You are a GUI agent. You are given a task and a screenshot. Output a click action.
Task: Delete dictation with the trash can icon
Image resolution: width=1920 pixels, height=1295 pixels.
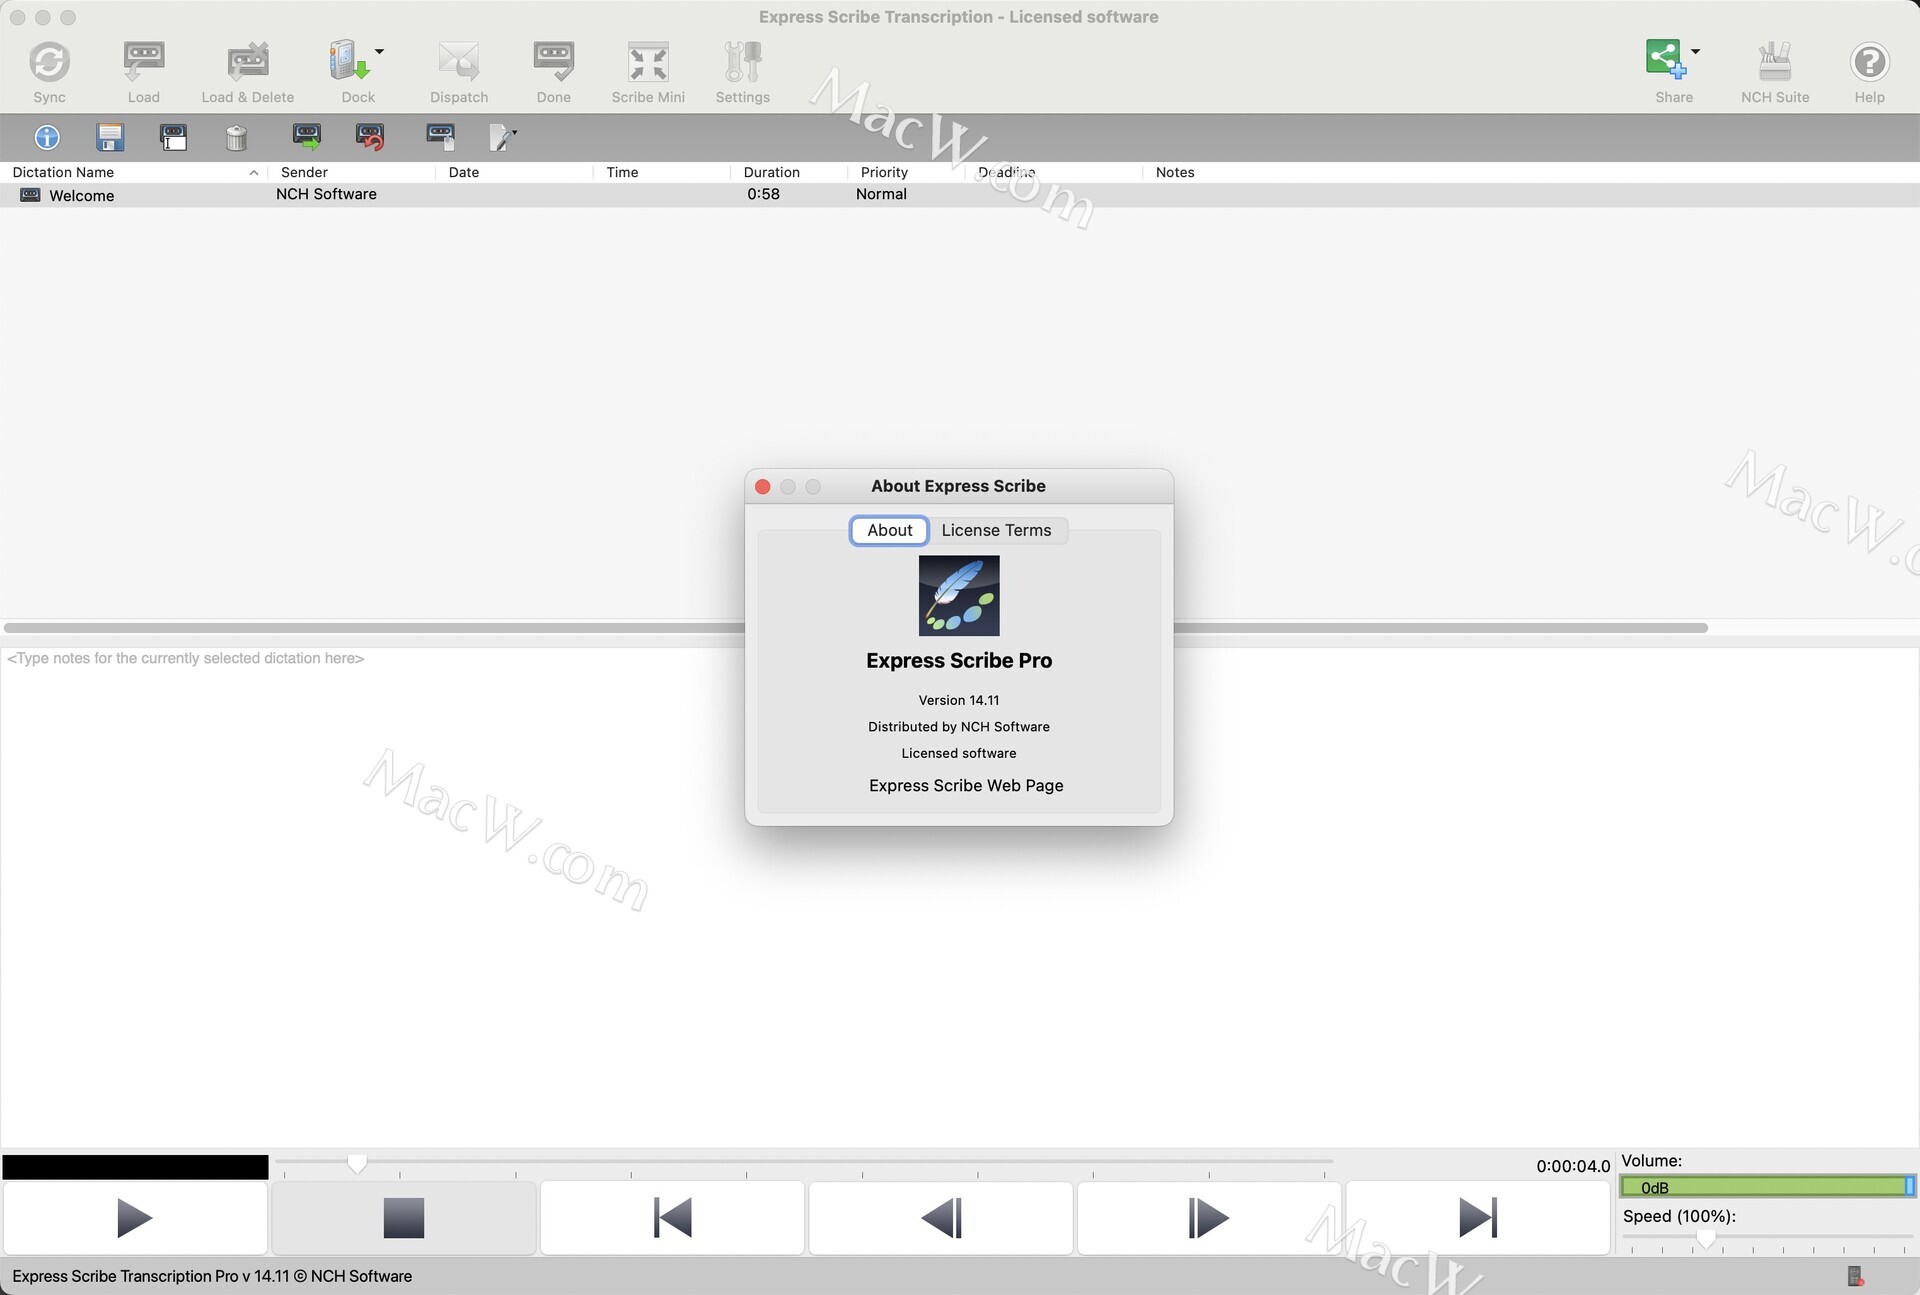[236, 137]
